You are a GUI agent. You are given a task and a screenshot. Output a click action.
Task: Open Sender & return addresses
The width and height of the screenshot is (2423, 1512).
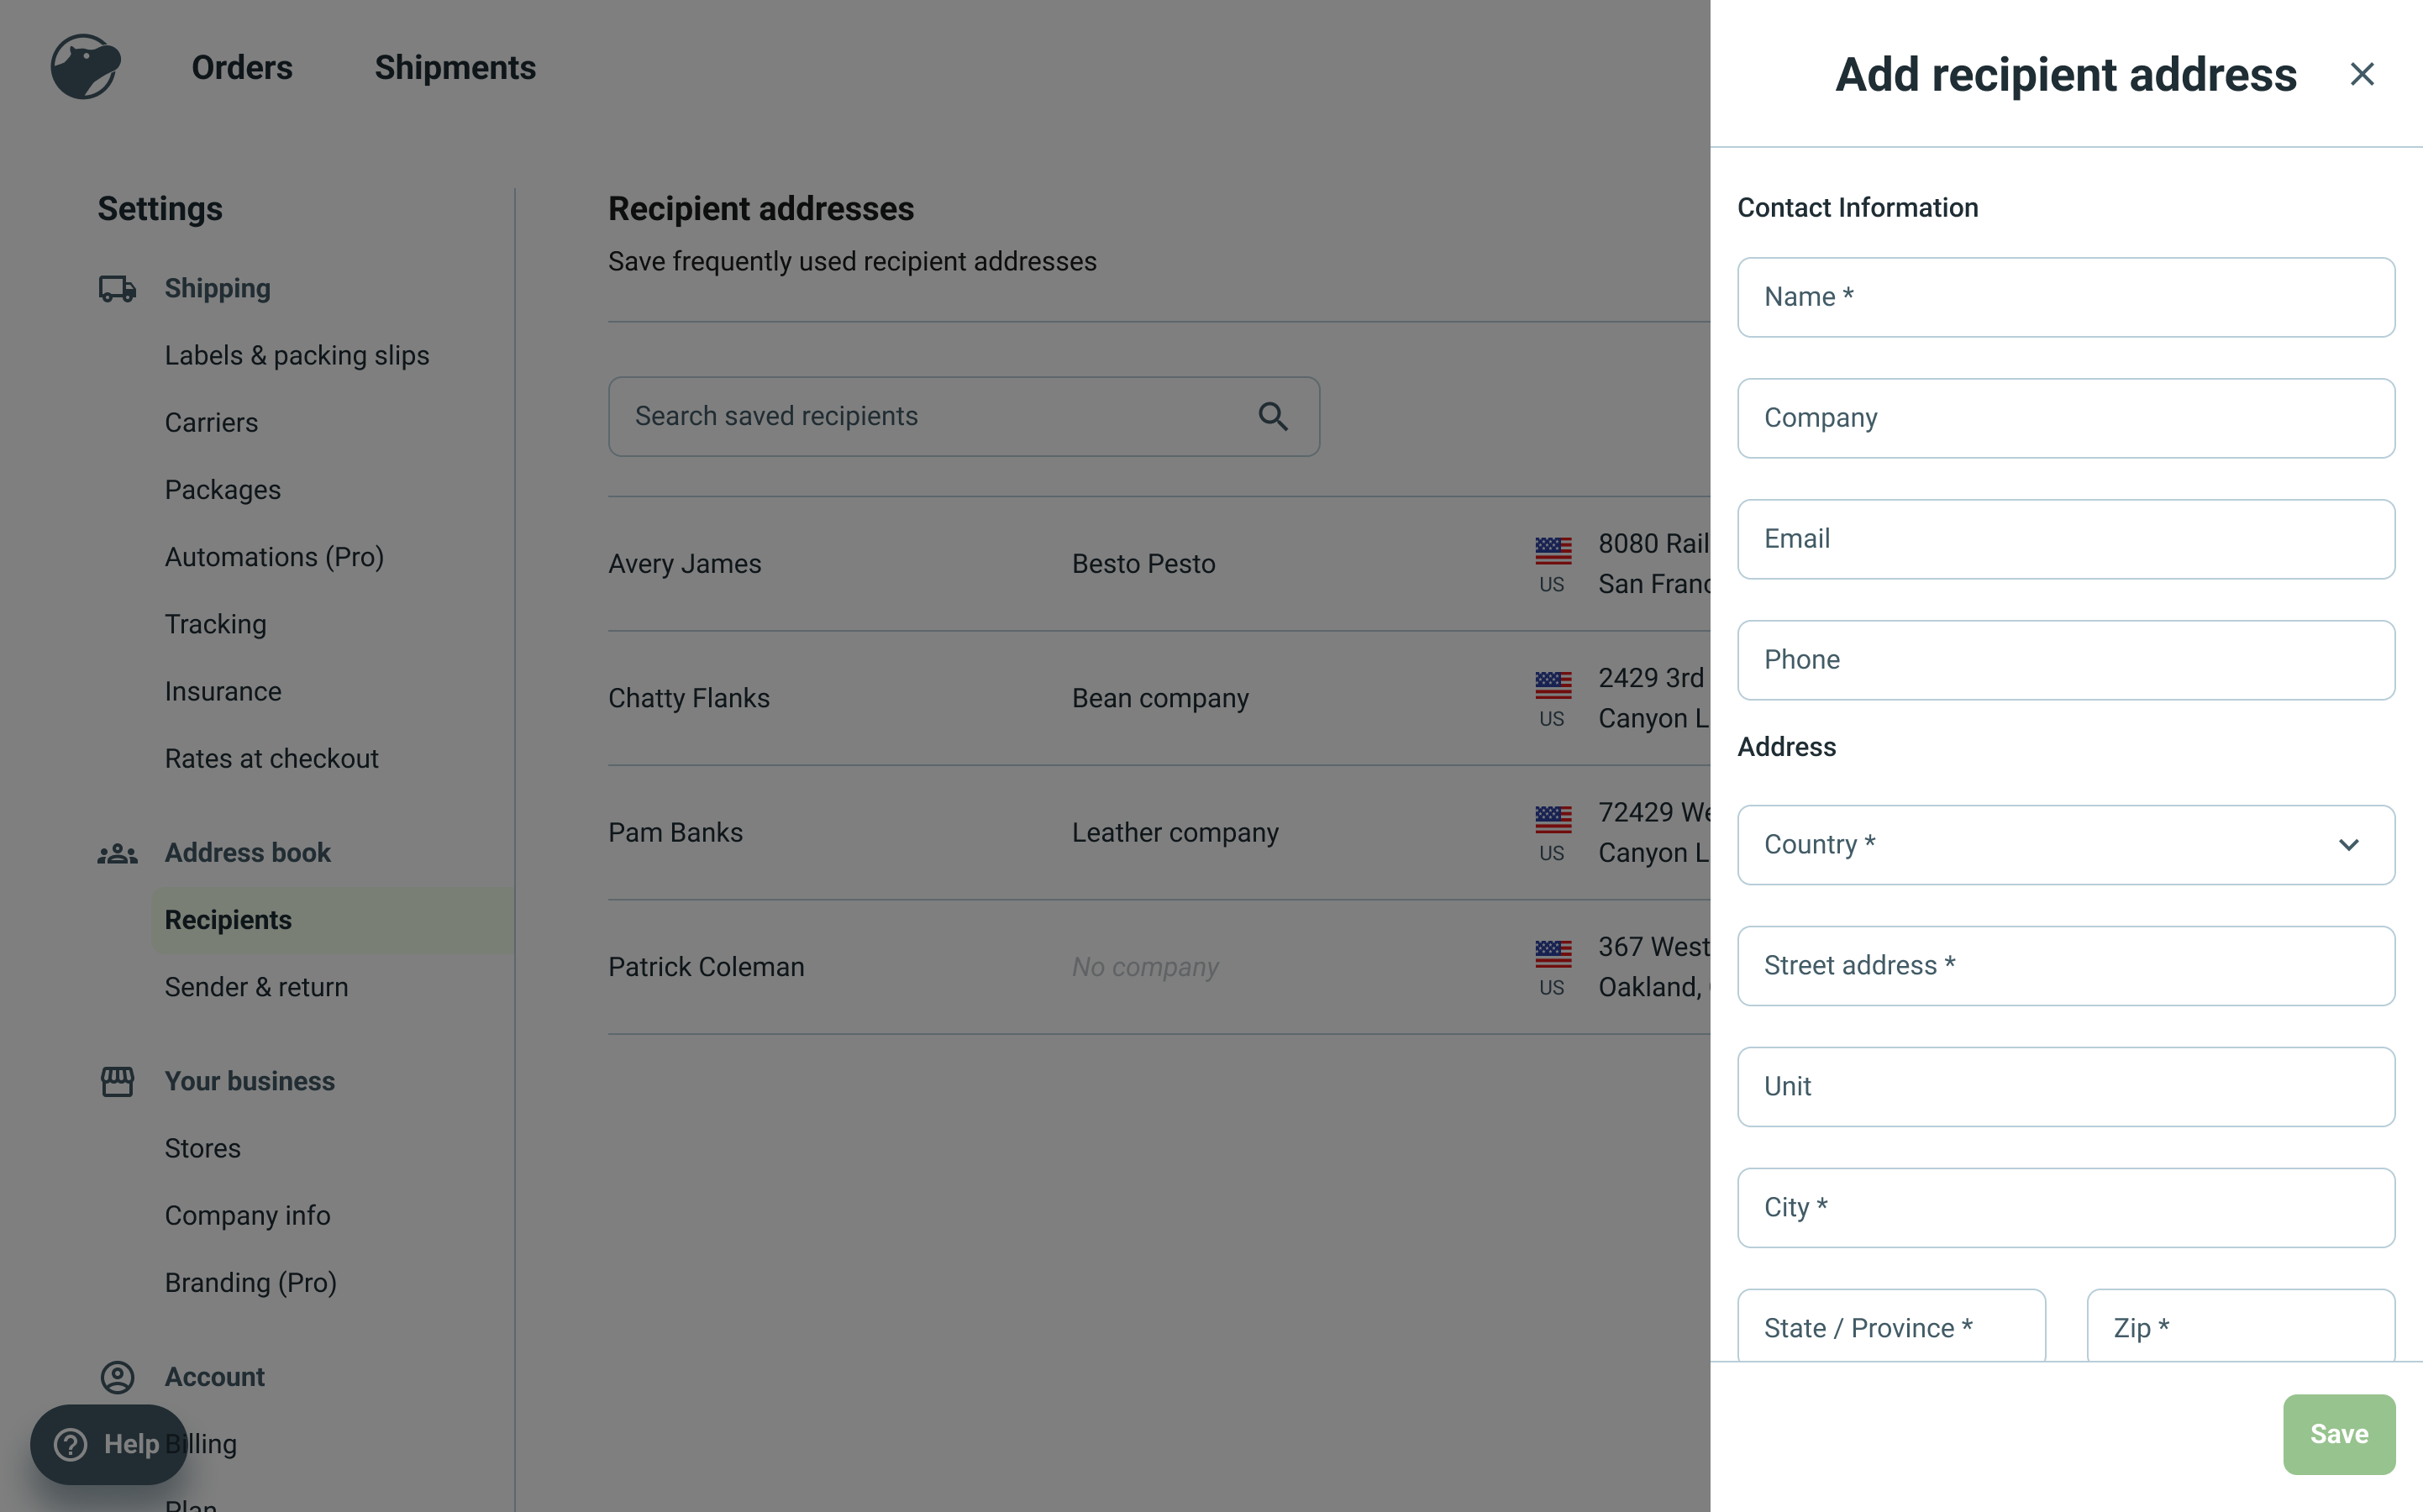[256, 987]
